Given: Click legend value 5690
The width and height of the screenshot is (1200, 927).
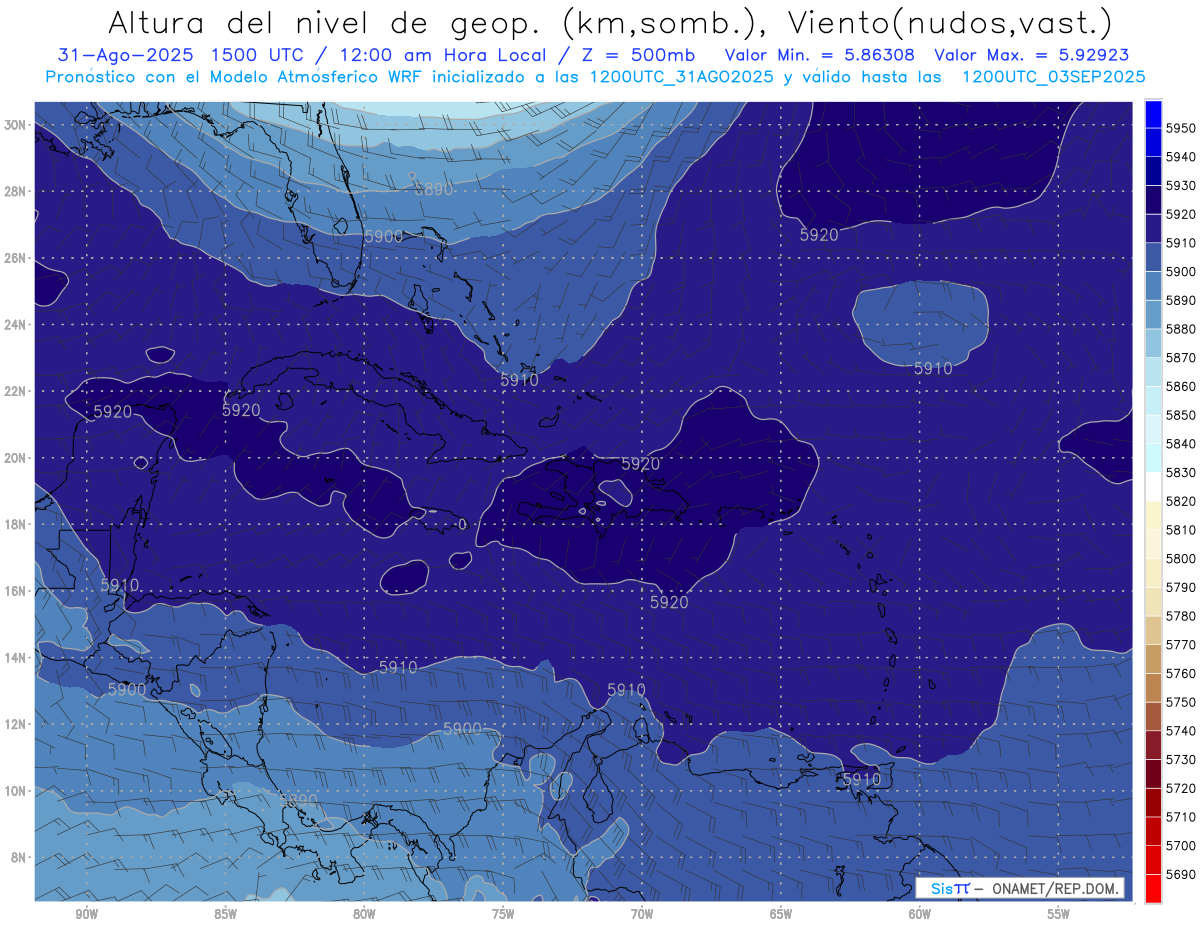Looking at the screenshot, I should pyautogui.click(x=1180, y=874).
